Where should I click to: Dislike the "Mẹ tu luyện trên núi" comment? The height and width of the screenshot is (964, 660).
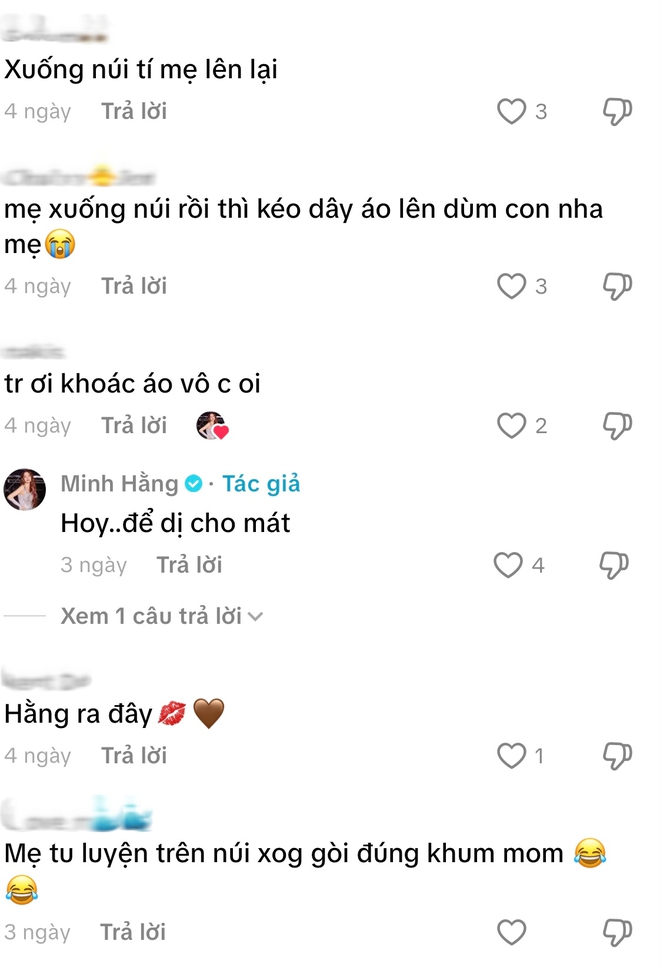coord(617,932)
